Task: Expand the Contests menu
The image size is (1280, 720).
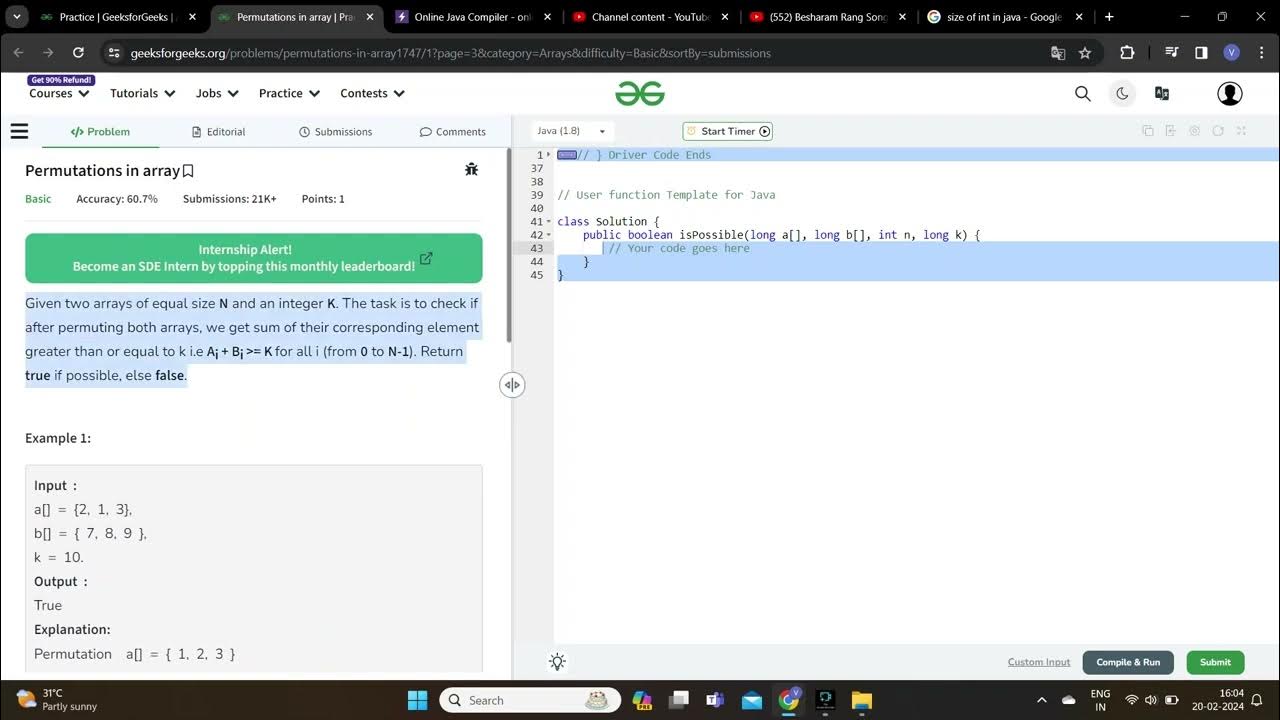Action: [x=373, y=93]
